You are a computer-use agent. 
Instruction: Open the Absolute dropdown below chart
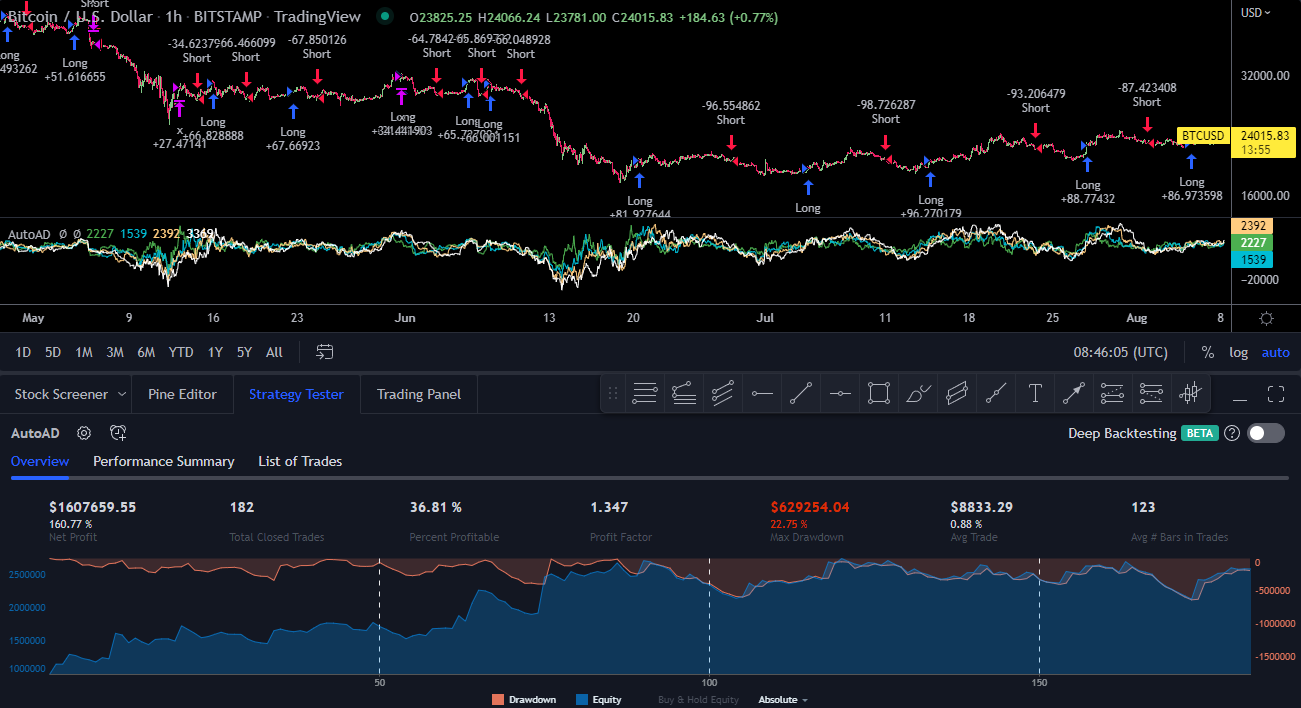[x=783, y=700]
